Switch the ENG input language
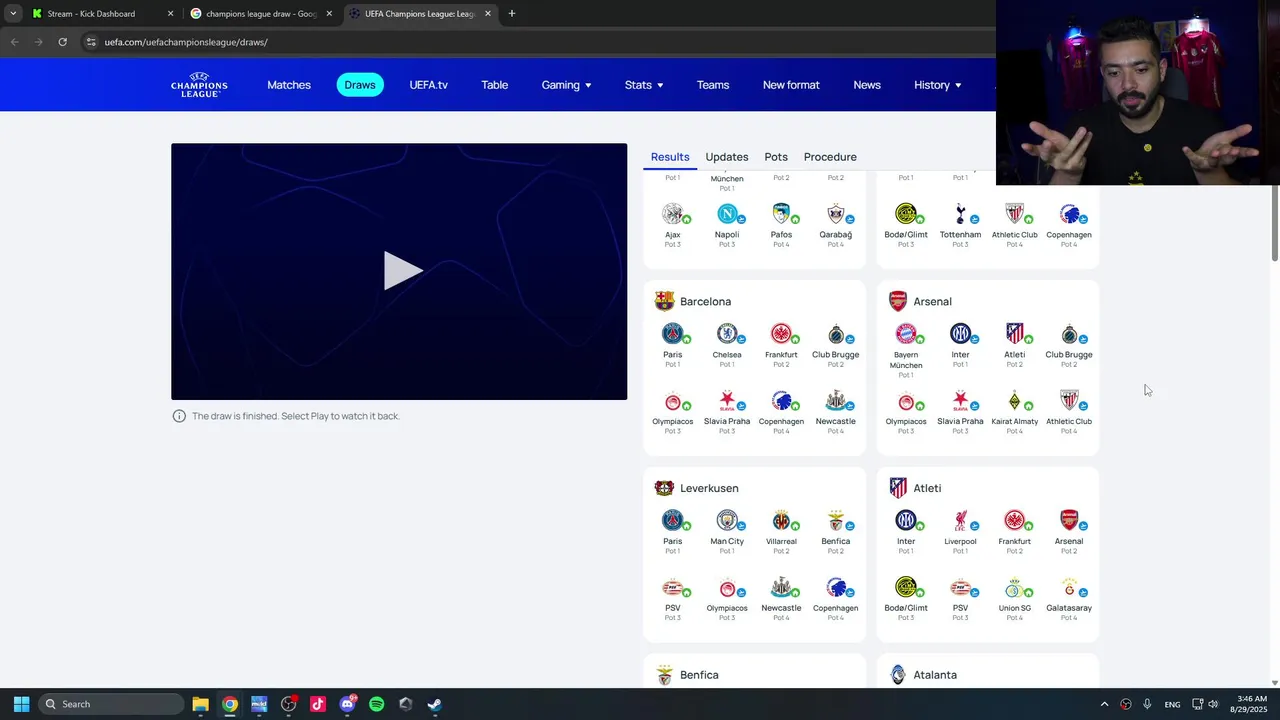 1172,704
